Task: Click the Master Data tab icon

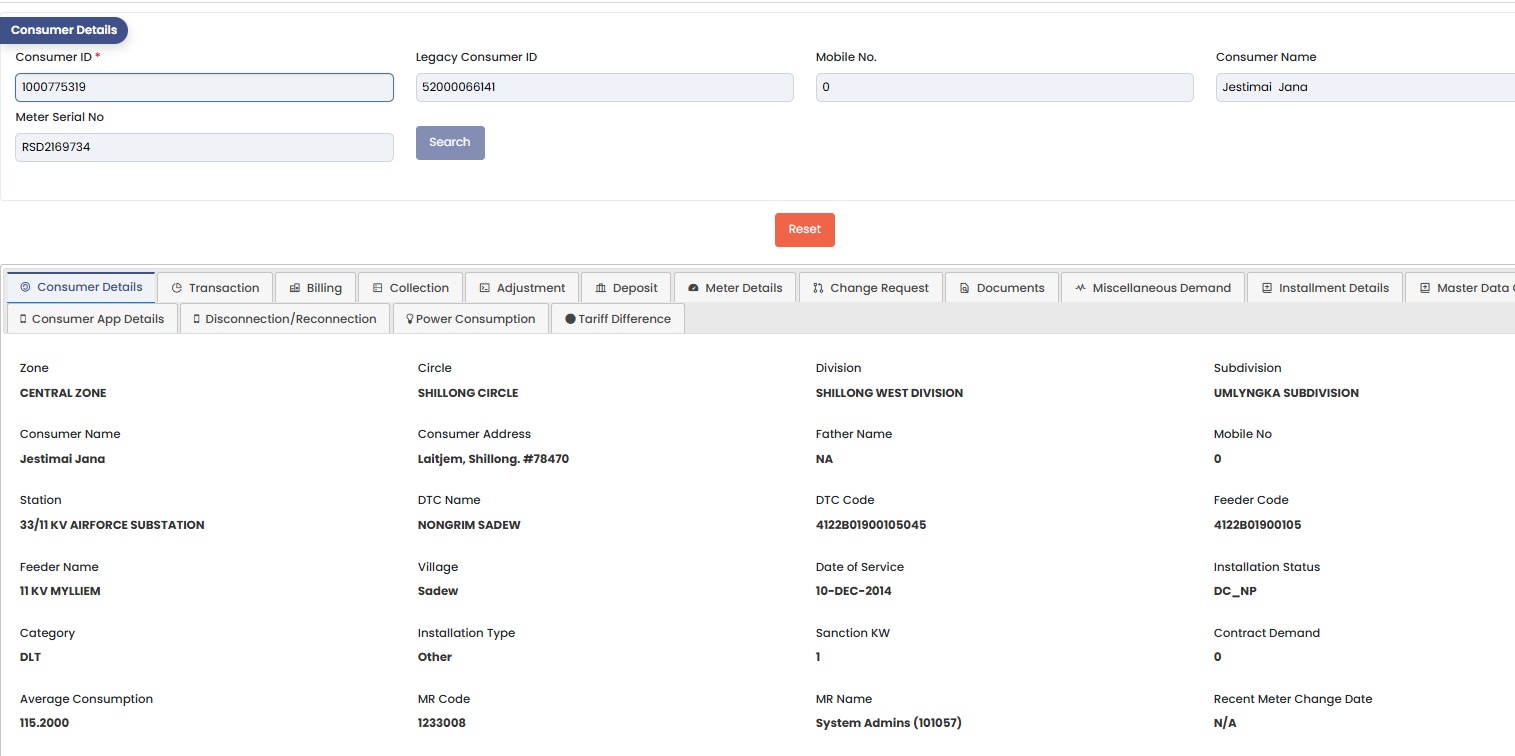Action: [1425, 288]
